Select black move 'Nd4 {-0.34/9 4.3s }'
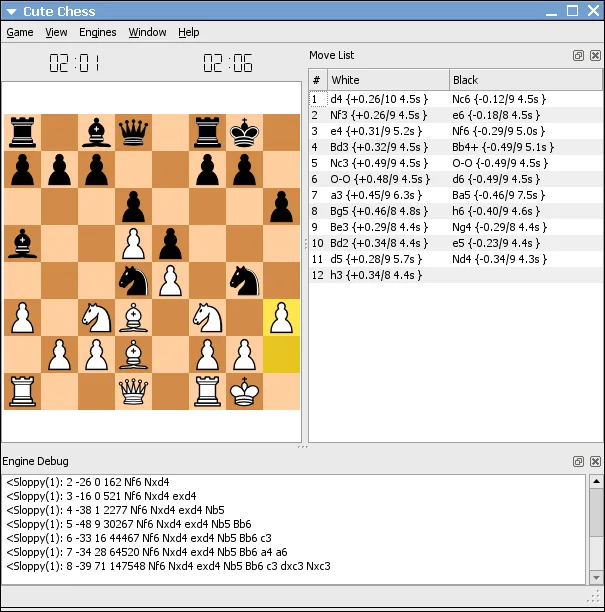 pyautogui.click(x=526, y=259)
